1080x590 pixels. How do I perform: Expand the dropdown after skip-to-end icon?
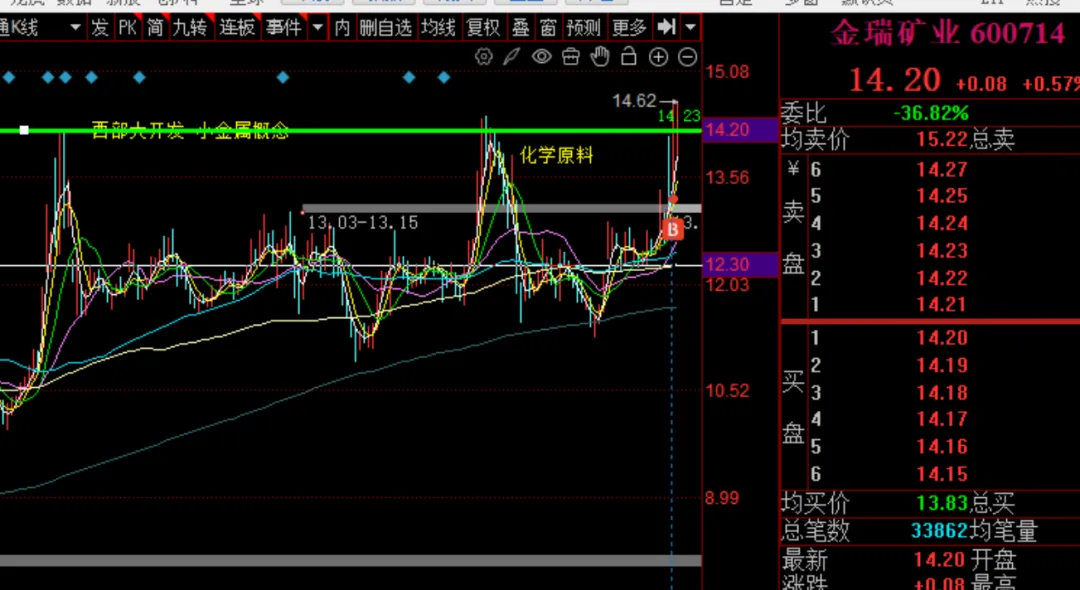(x=690, y=27)
